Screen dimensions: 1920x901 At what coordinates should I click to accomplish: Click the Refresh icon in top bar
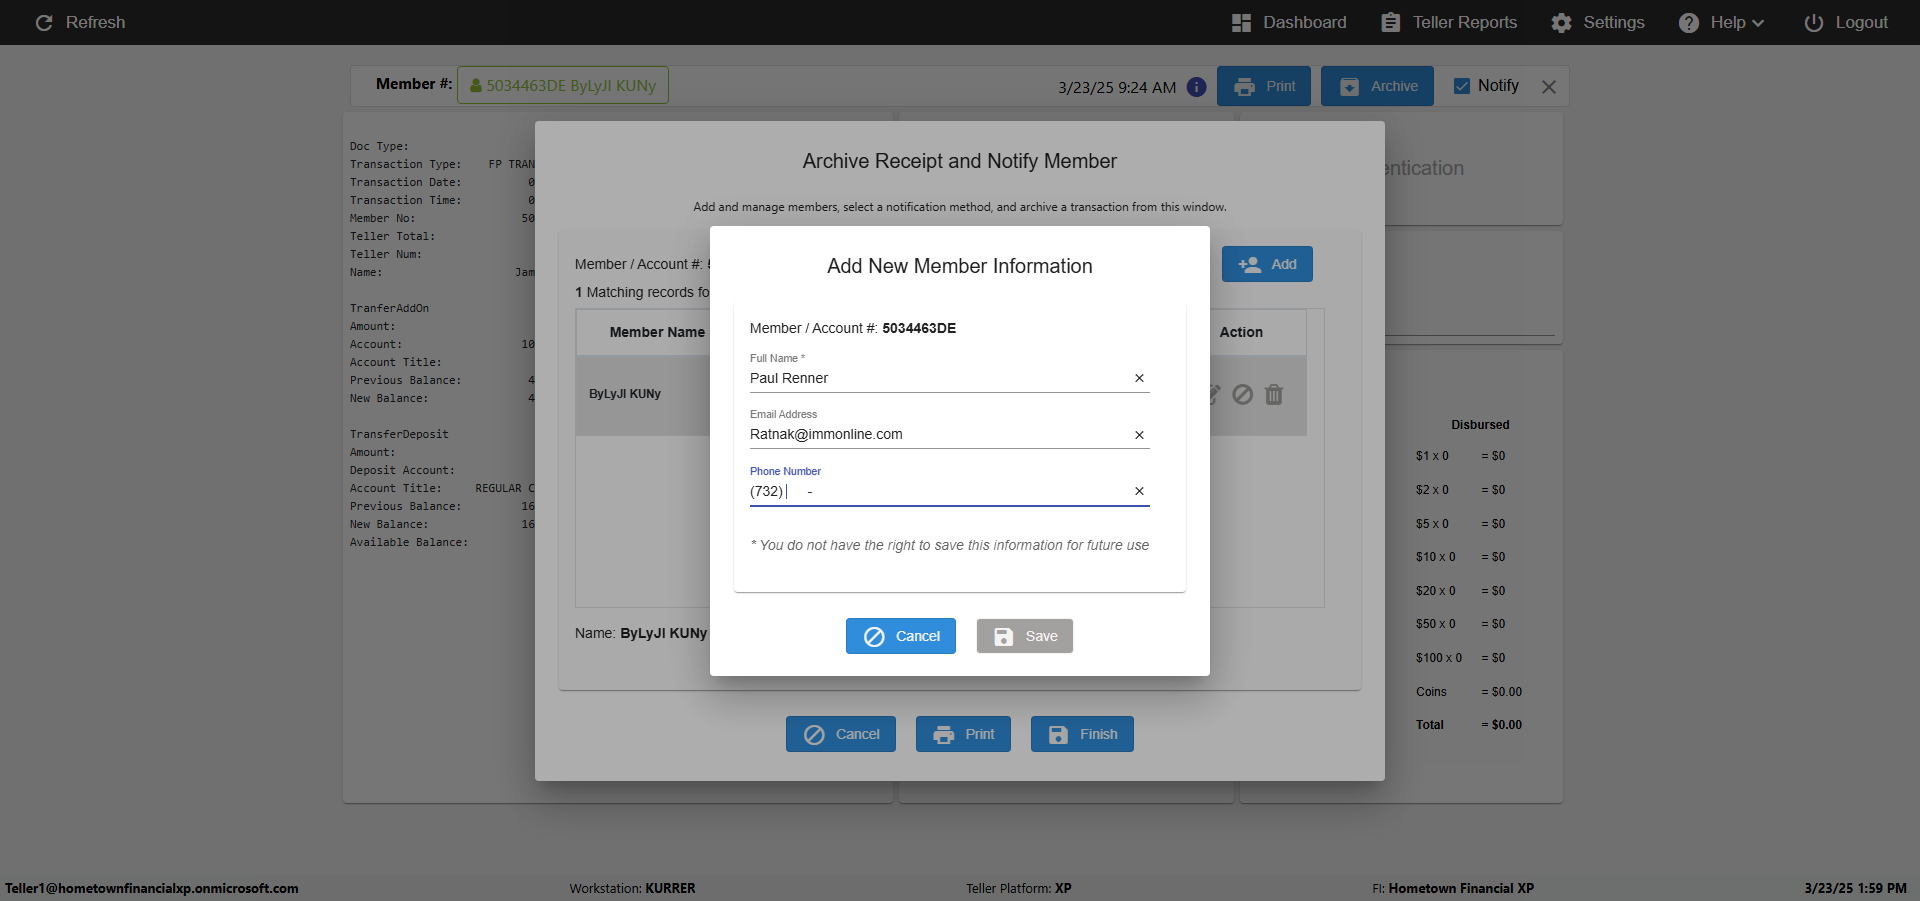[44, 22]
